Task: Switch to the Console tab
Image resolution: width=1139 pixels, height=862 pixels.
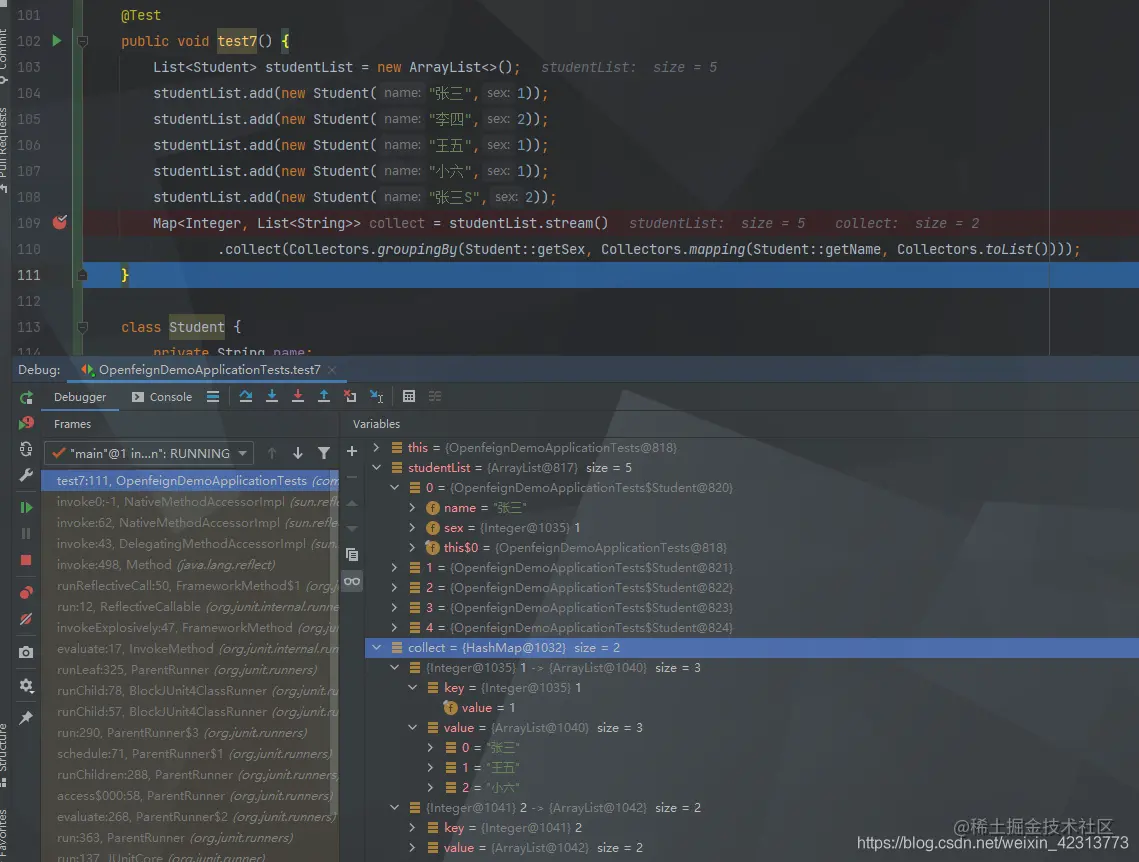Action: pos(162,397)
